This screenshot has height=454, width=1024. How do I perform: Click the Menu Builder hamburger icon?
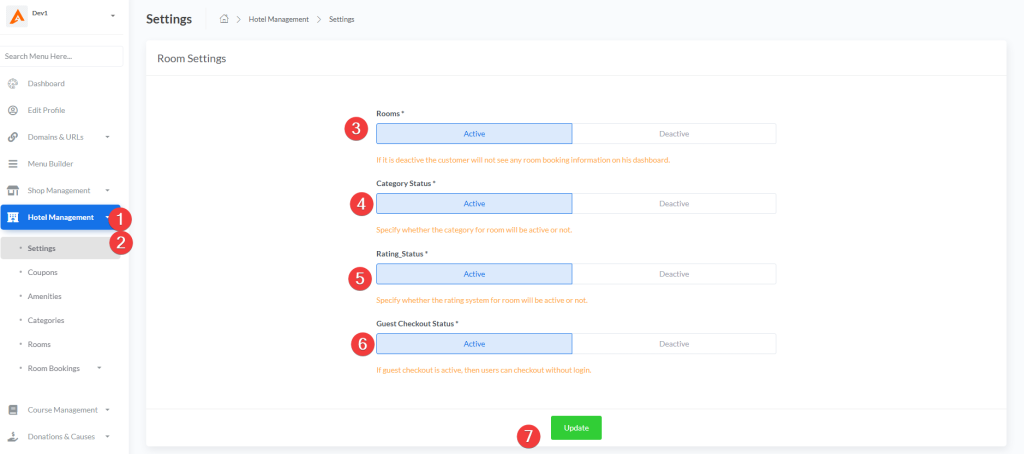tap(13, 164)
